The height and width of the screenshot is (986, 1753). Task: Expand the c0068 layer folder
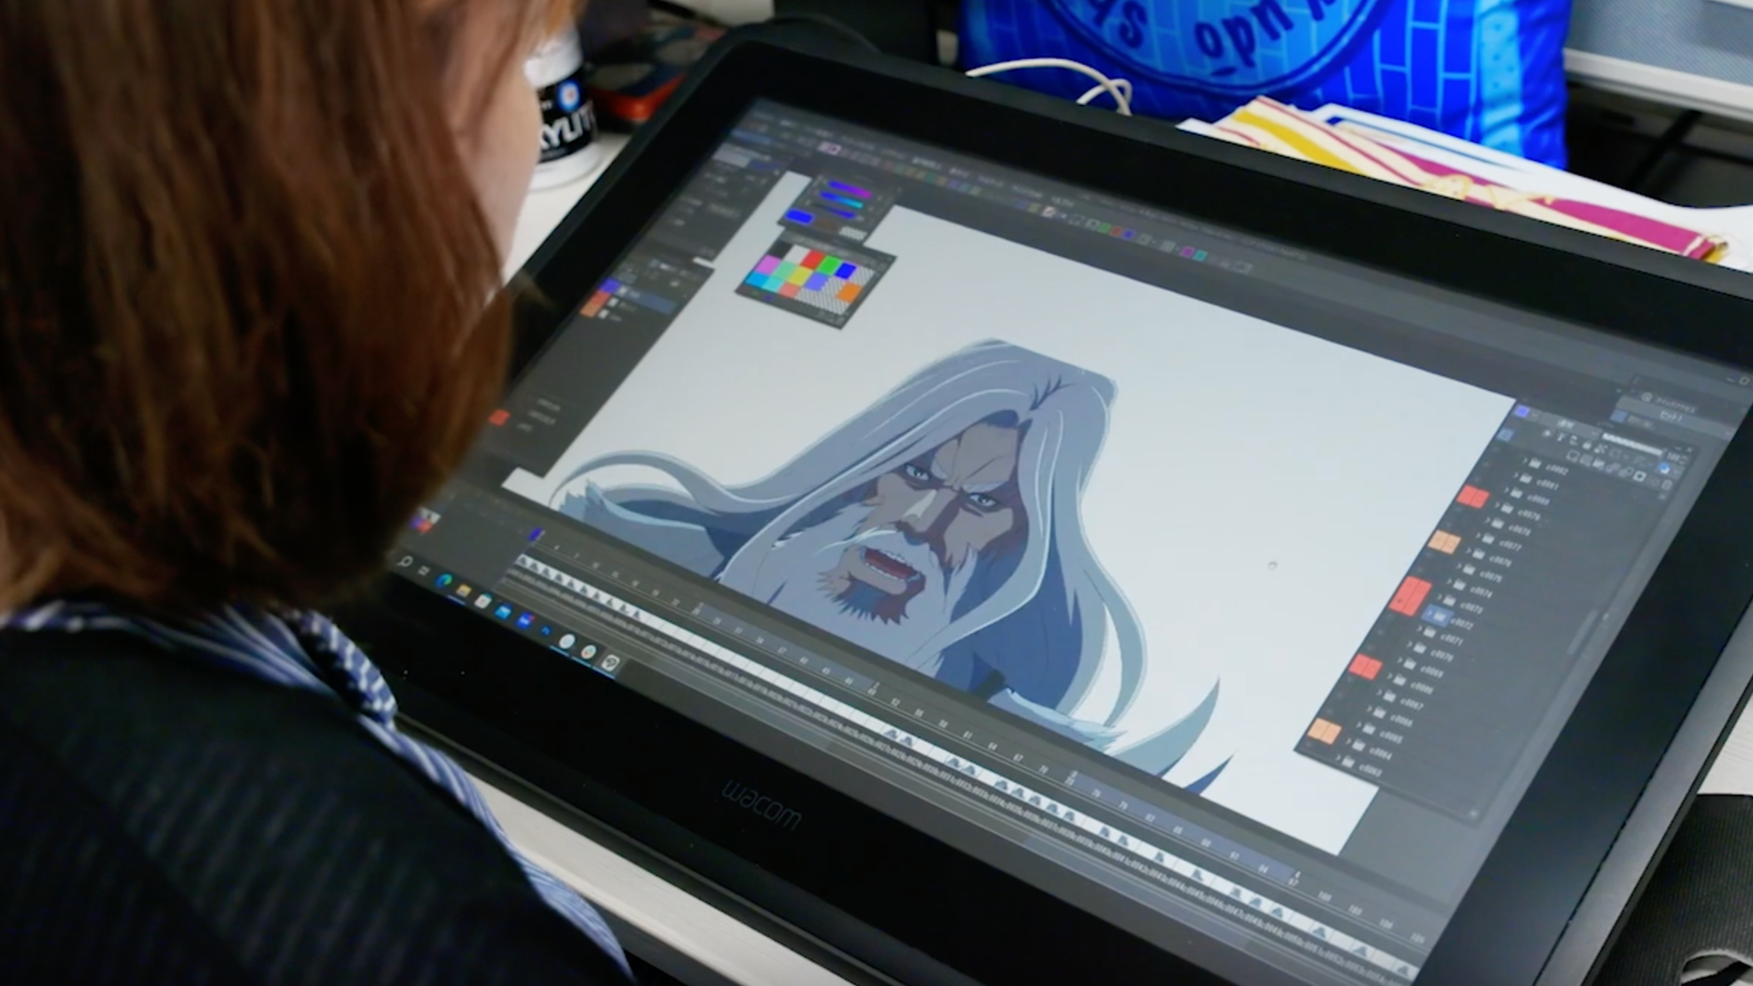pos(1389,676)
